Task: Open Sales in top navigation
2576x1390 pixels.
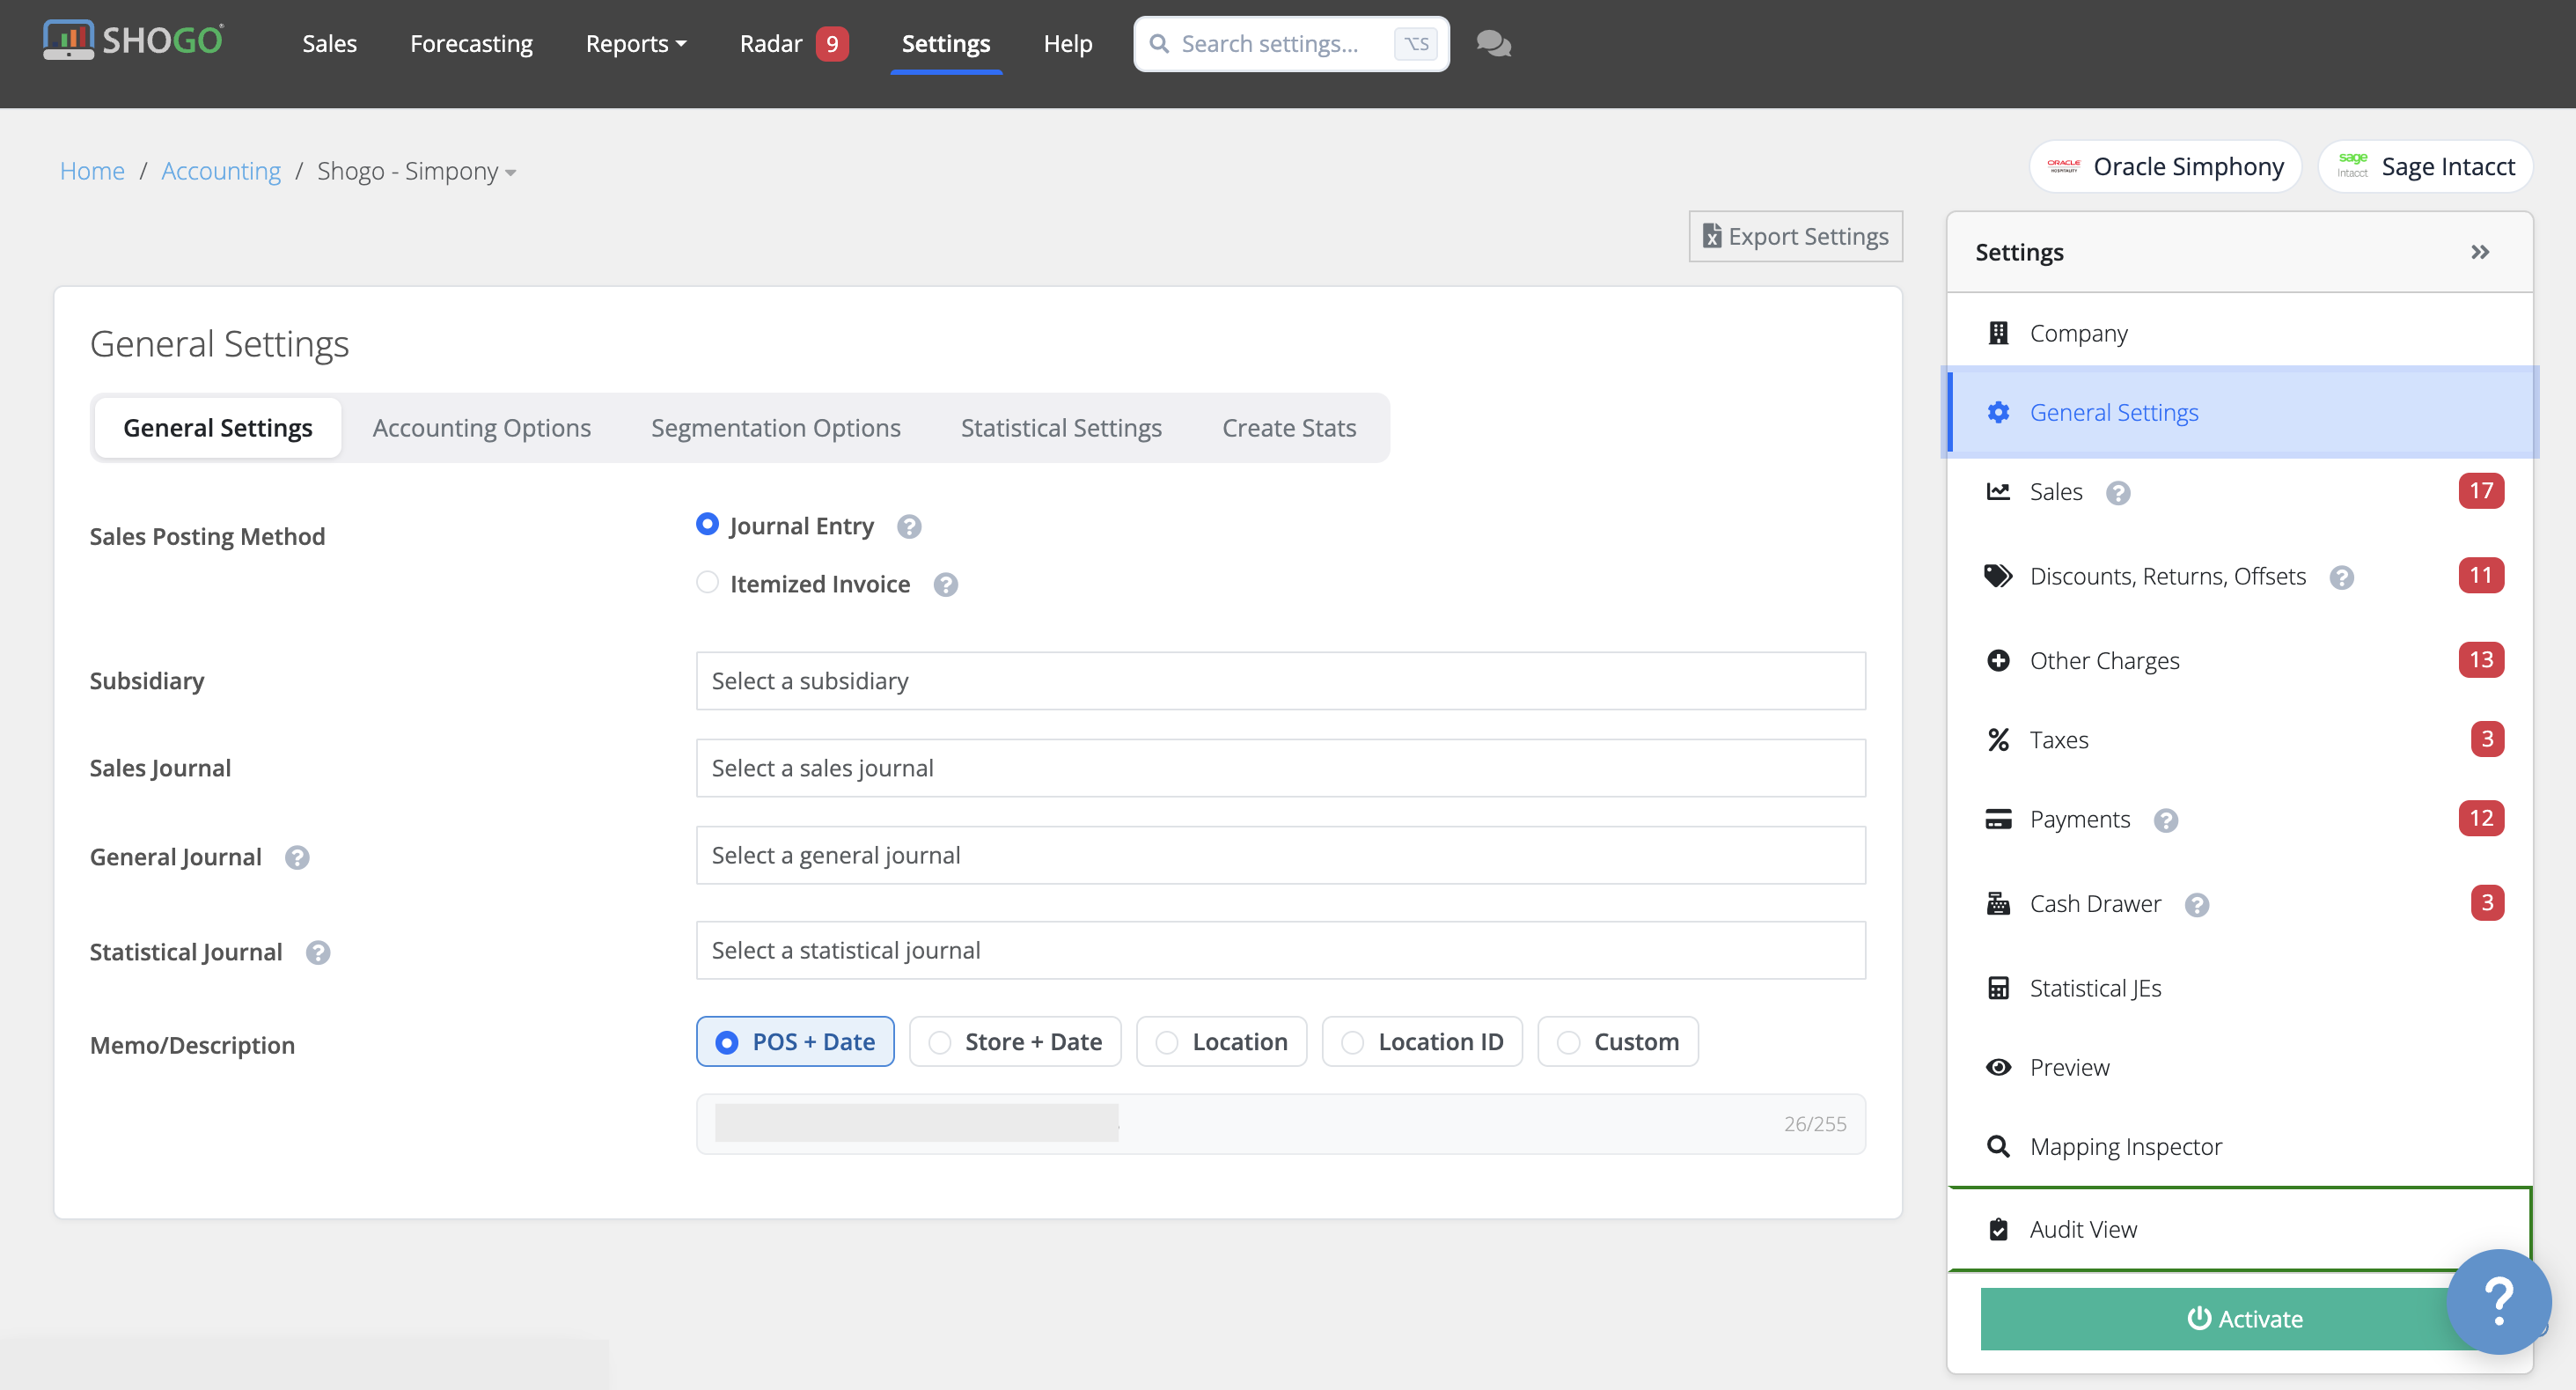Action: (329, 43)
